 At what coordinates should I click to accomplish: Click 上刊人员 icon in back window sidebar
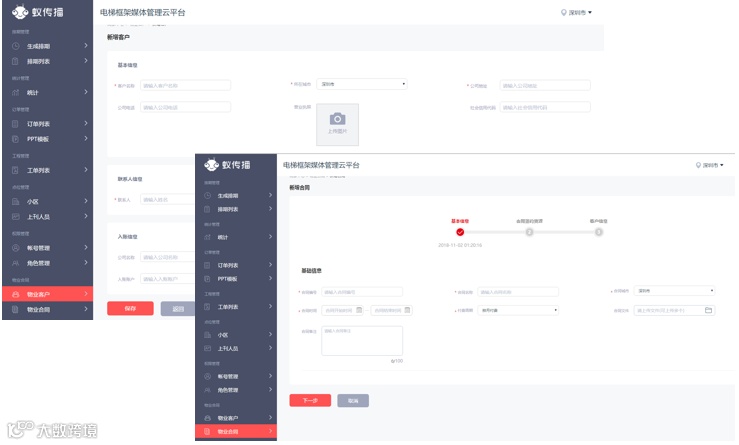pos(16,216)
